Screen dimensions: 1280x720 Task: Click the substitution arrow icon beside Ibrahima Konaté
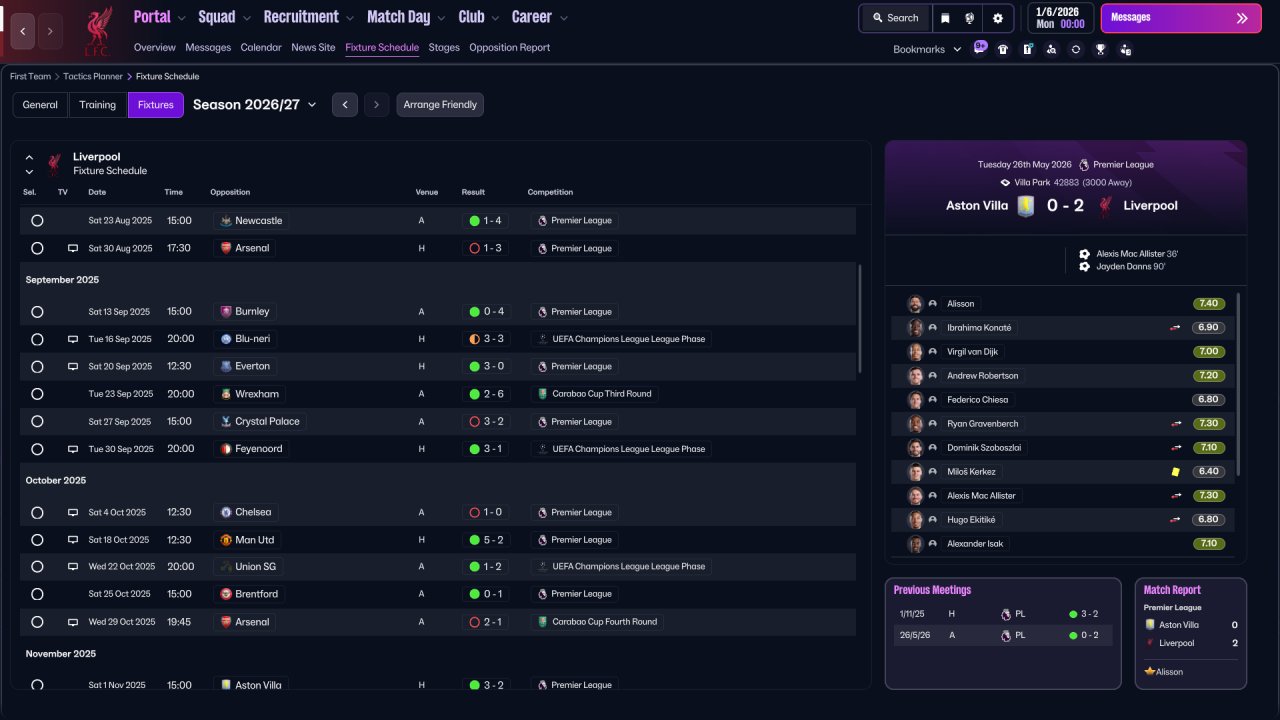[1175, 328]
